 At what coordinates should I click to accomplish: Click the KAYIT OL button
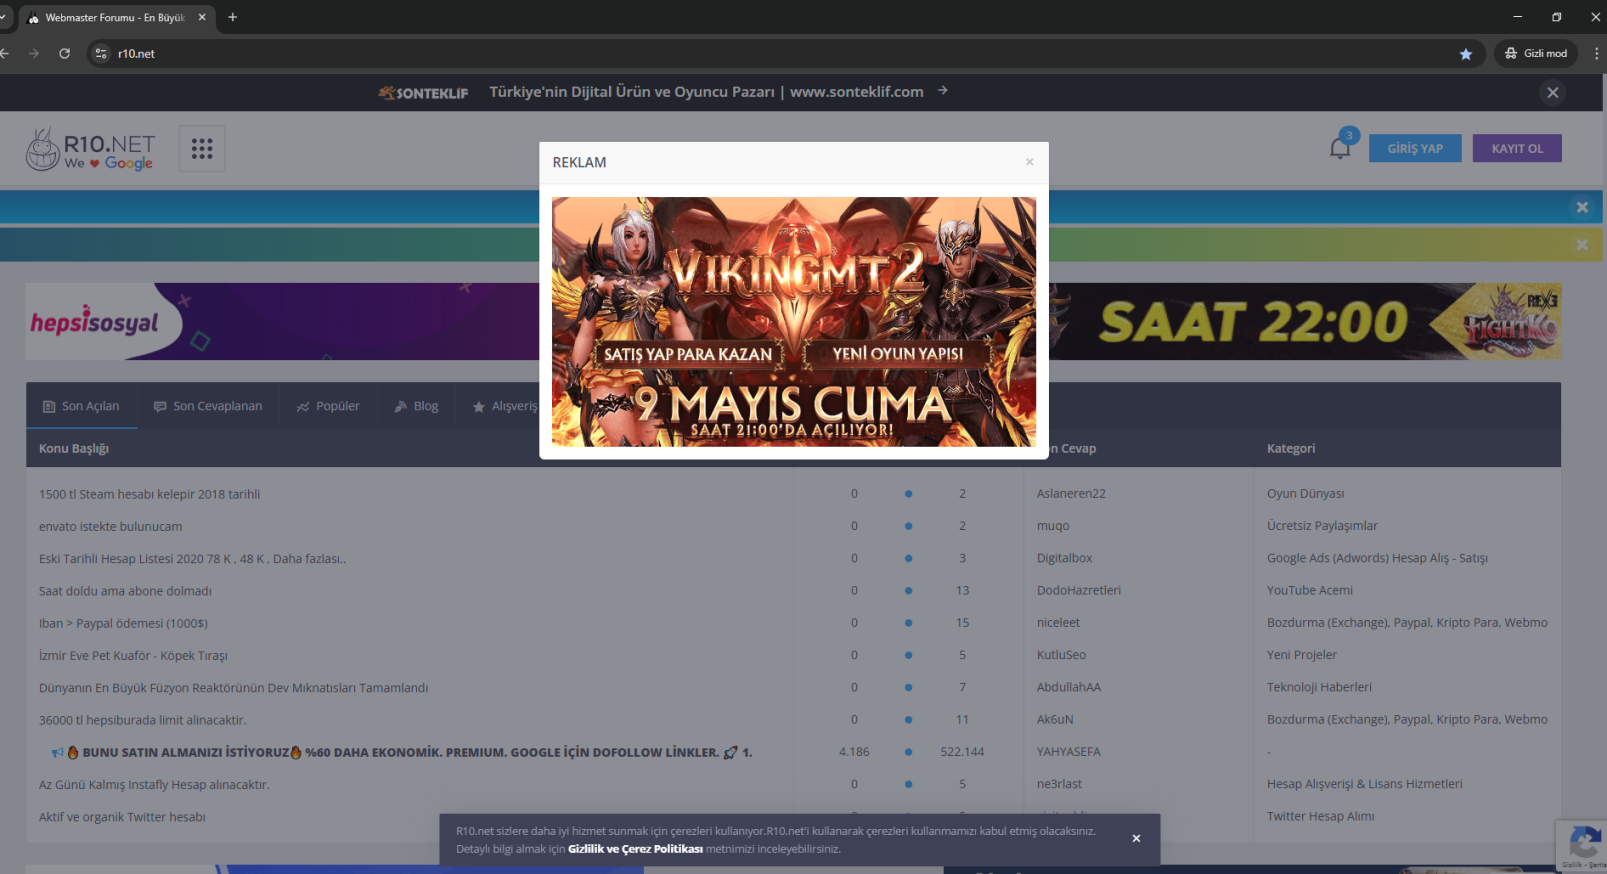coord(1517,148)
